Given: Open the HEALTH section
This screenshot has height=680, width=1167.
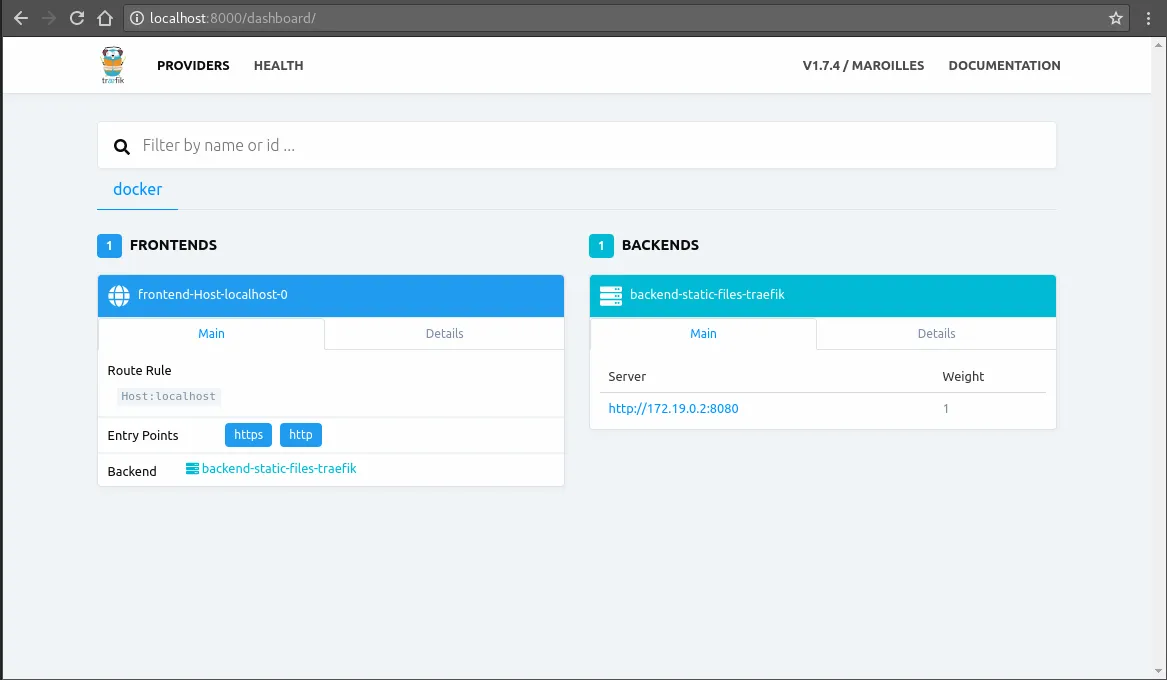Looking at the screenshot, I should [278, 65].
